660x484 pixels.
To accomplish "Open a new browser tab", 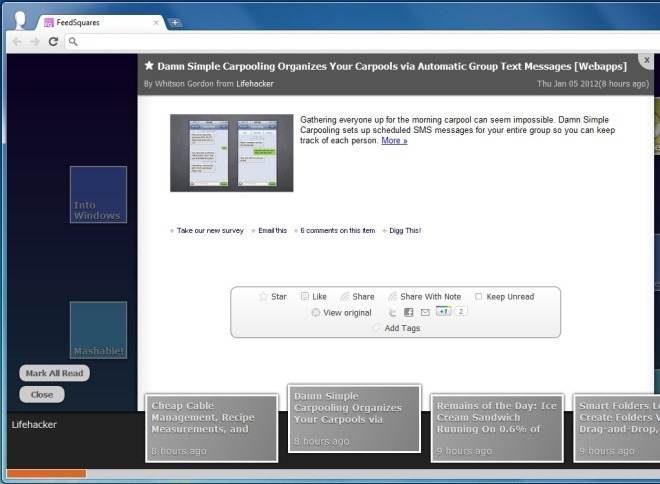I will 175,22.
